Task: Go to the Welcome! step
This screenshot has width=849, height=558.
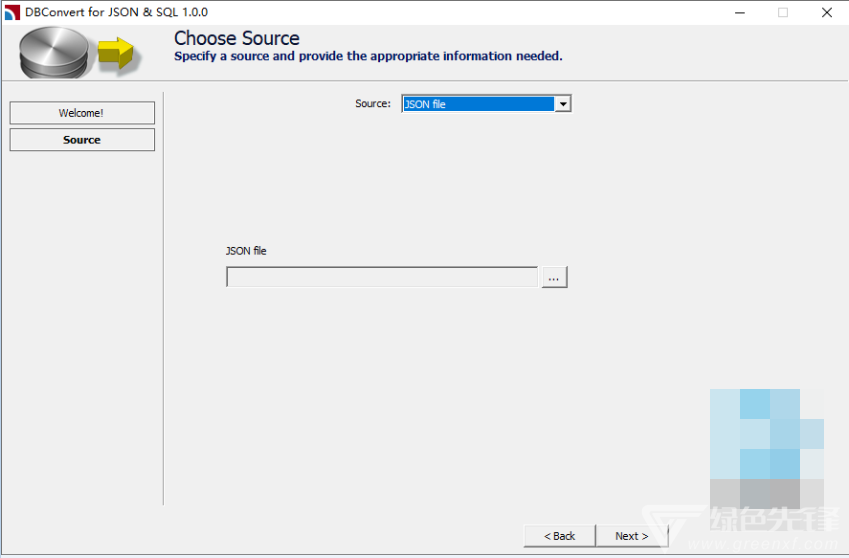Action: pos(82,113)
